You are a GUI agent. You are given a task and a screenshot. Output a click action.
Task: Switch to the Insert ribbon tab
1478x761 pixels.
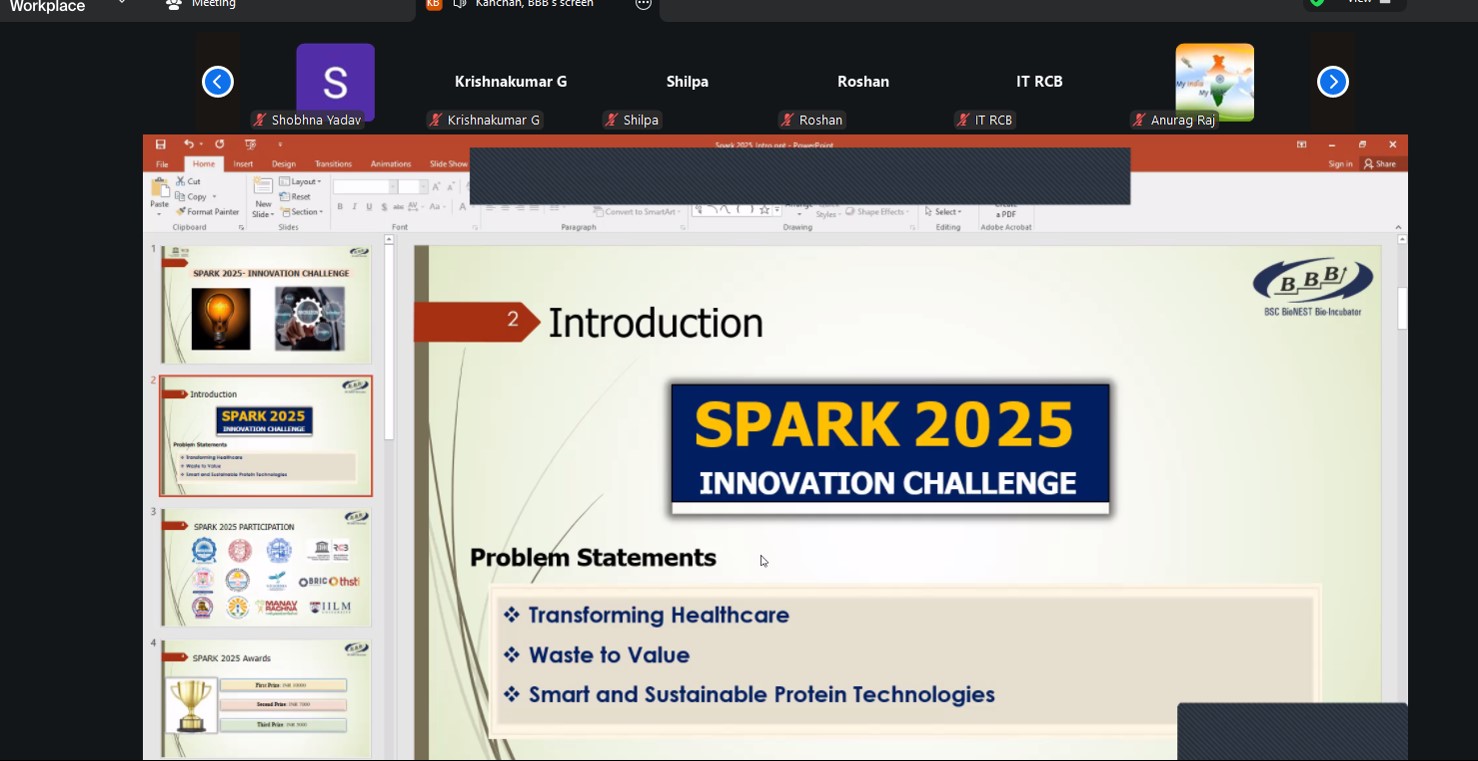243,164
